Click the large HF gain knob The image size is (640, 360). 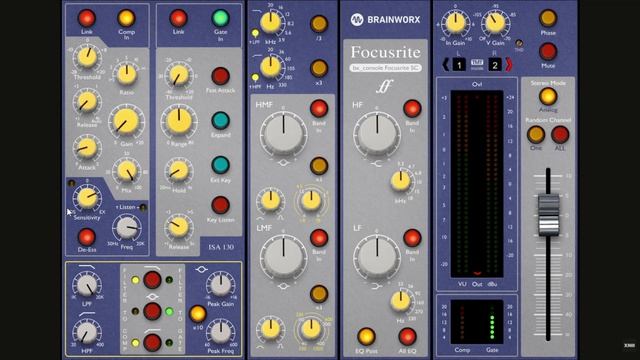(x=377, y=134)
